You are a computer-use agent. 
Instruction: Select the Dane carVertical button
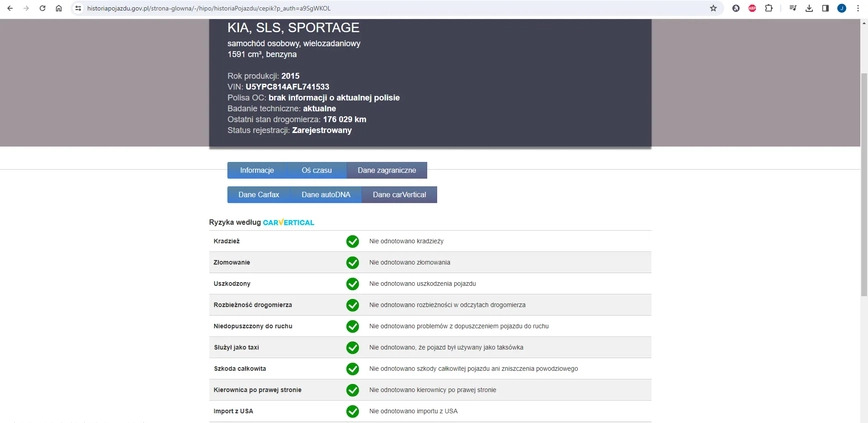coord(399,194)
